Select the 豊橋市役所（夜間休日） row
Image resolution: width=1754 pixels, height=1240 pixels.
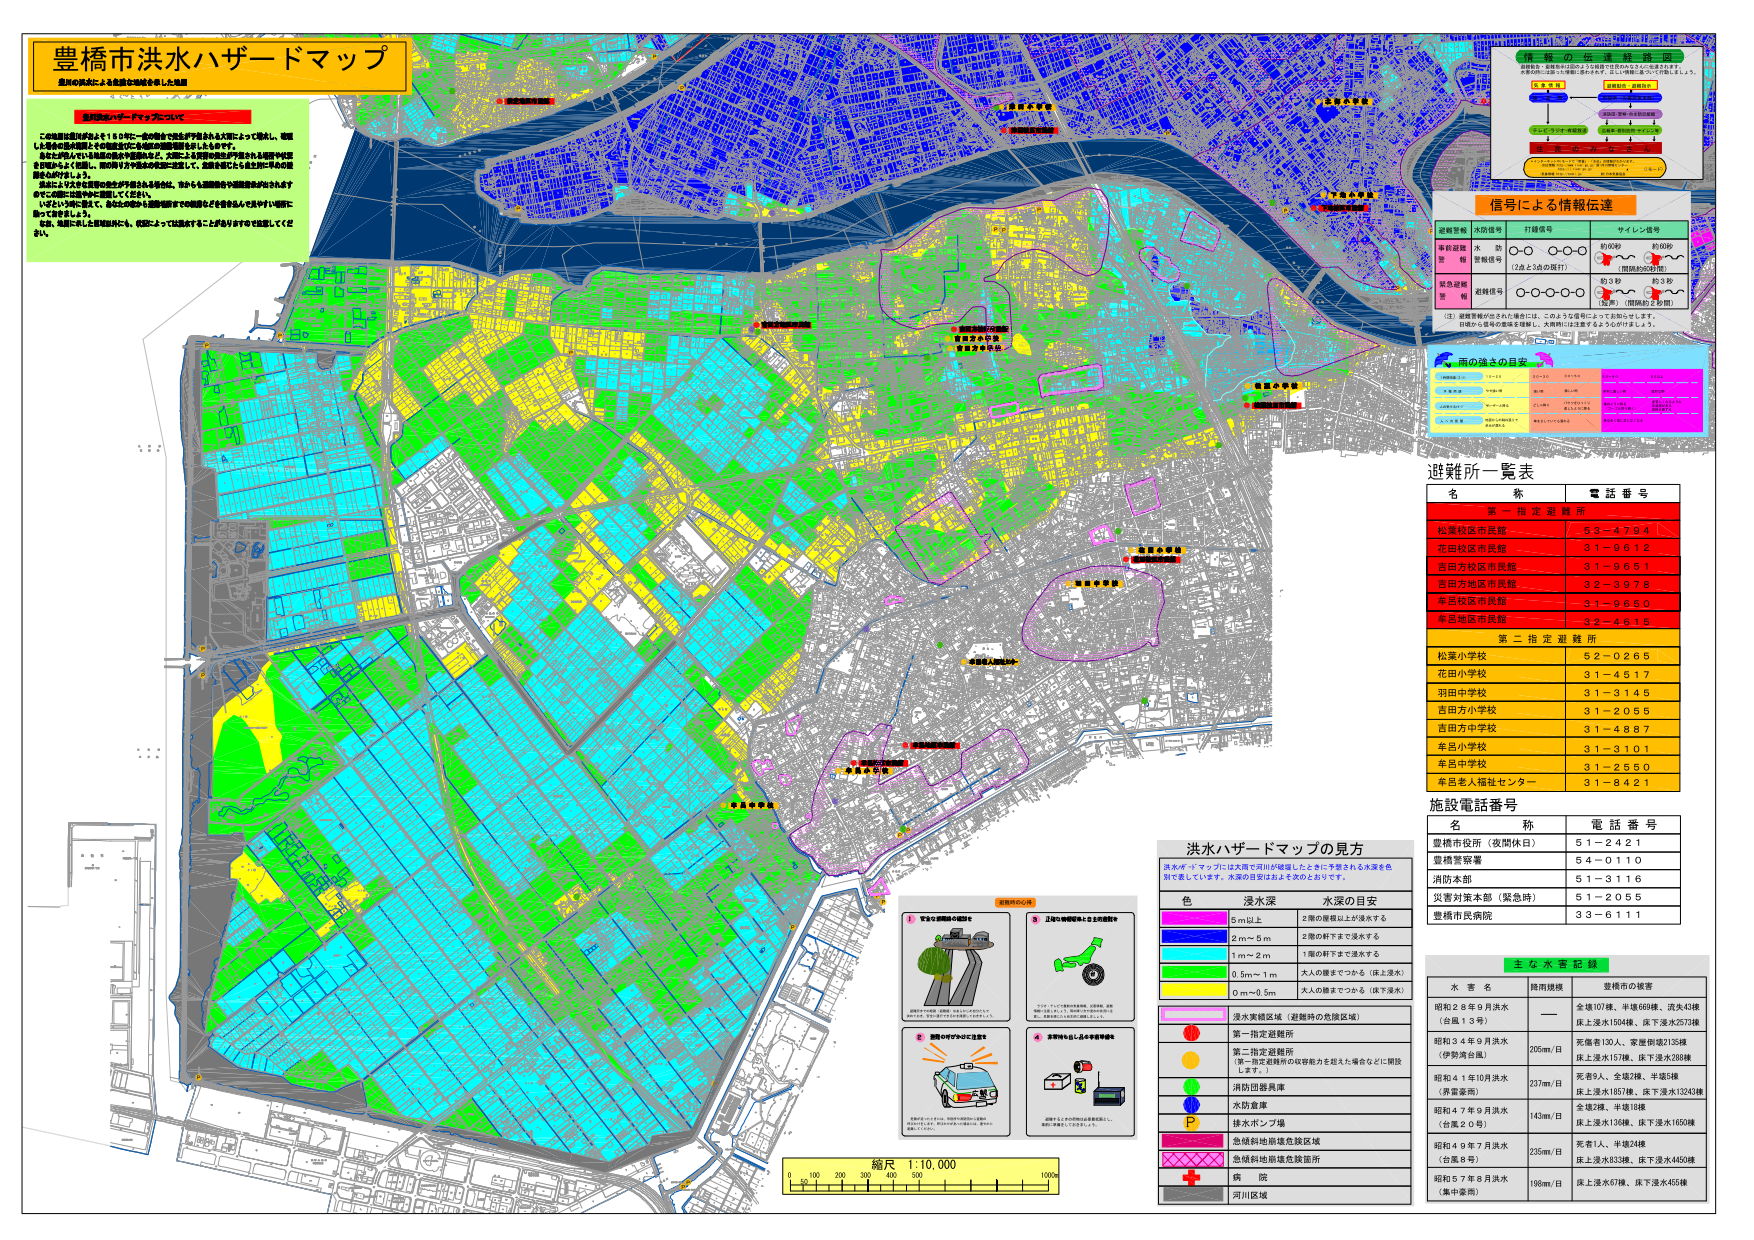1553,843
